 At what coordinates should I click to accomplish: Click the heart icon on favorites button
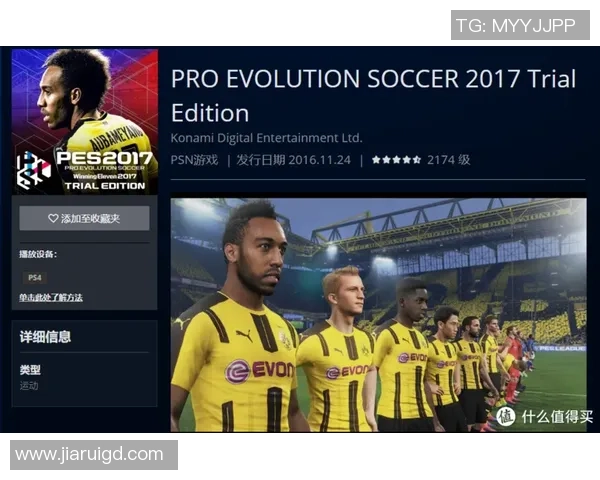tap(53, 218)
